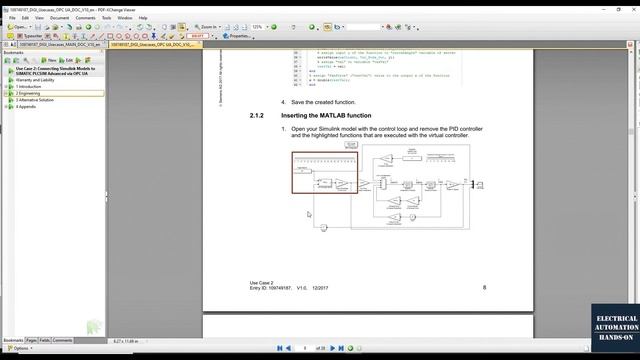This screenshot has height=360, width=640.
Task: Switch to the Bookmarks panel tab
Action: tap(13, 340)
